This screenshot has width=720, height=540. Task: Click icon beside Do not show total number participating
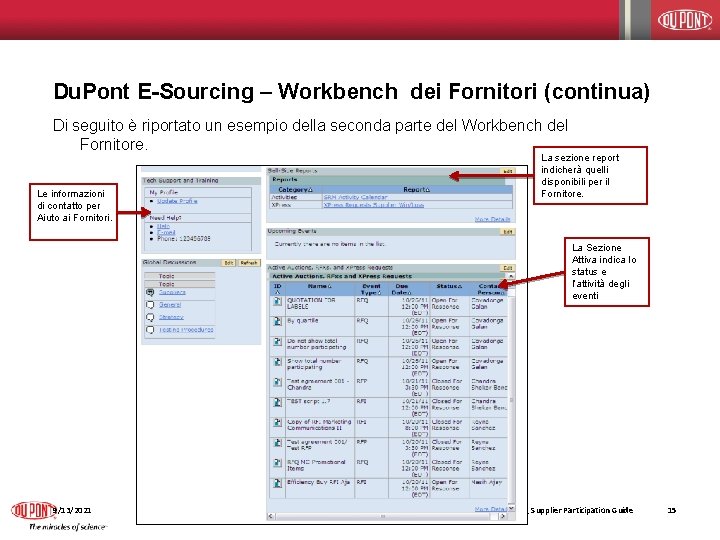click(x=277, y=342)
